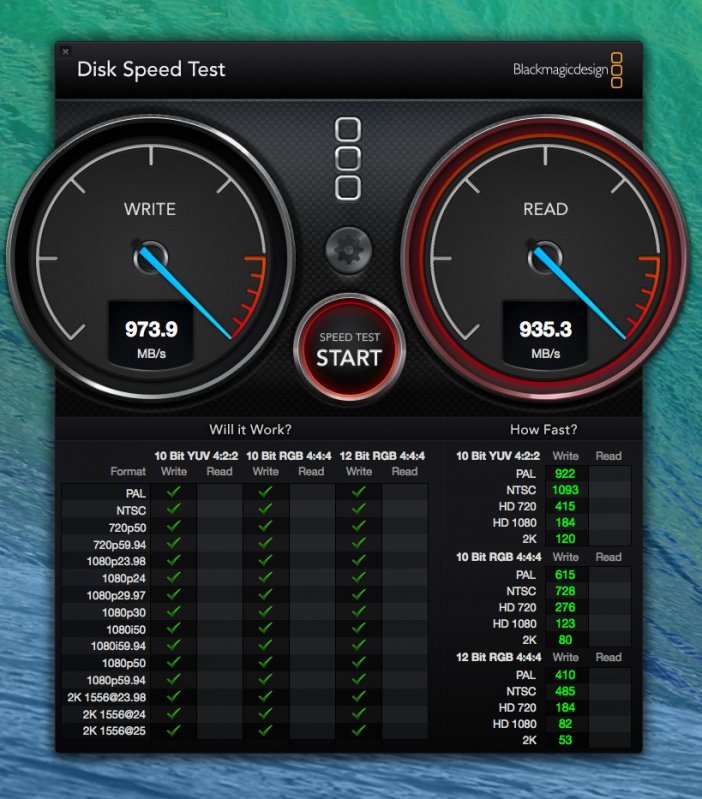702x799 pixels.
Task: Click 720p50 write checkmark under 12 Bit RGB 4:4:4
Action: [359, 526]
